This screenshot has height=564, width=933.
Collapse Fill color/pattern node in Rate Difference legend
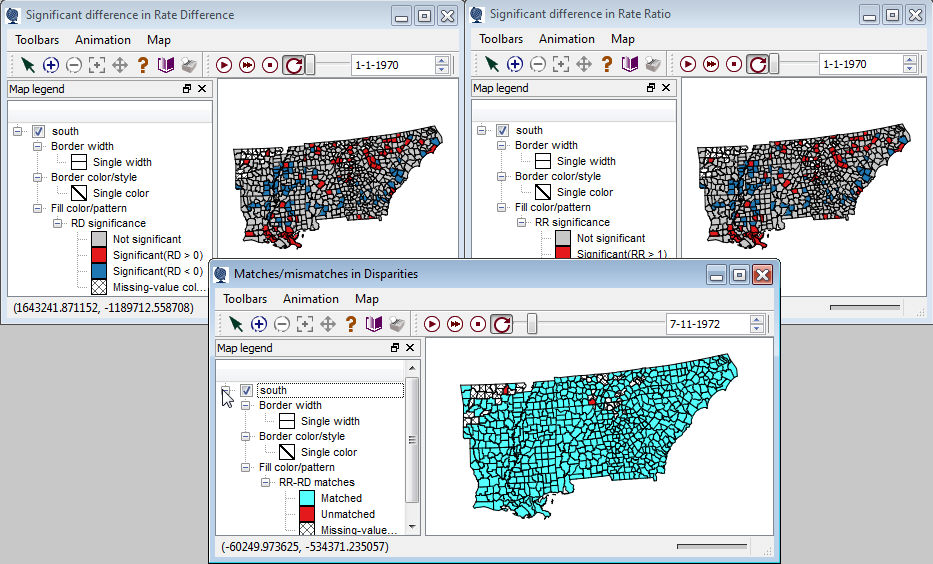click(37, 208)
